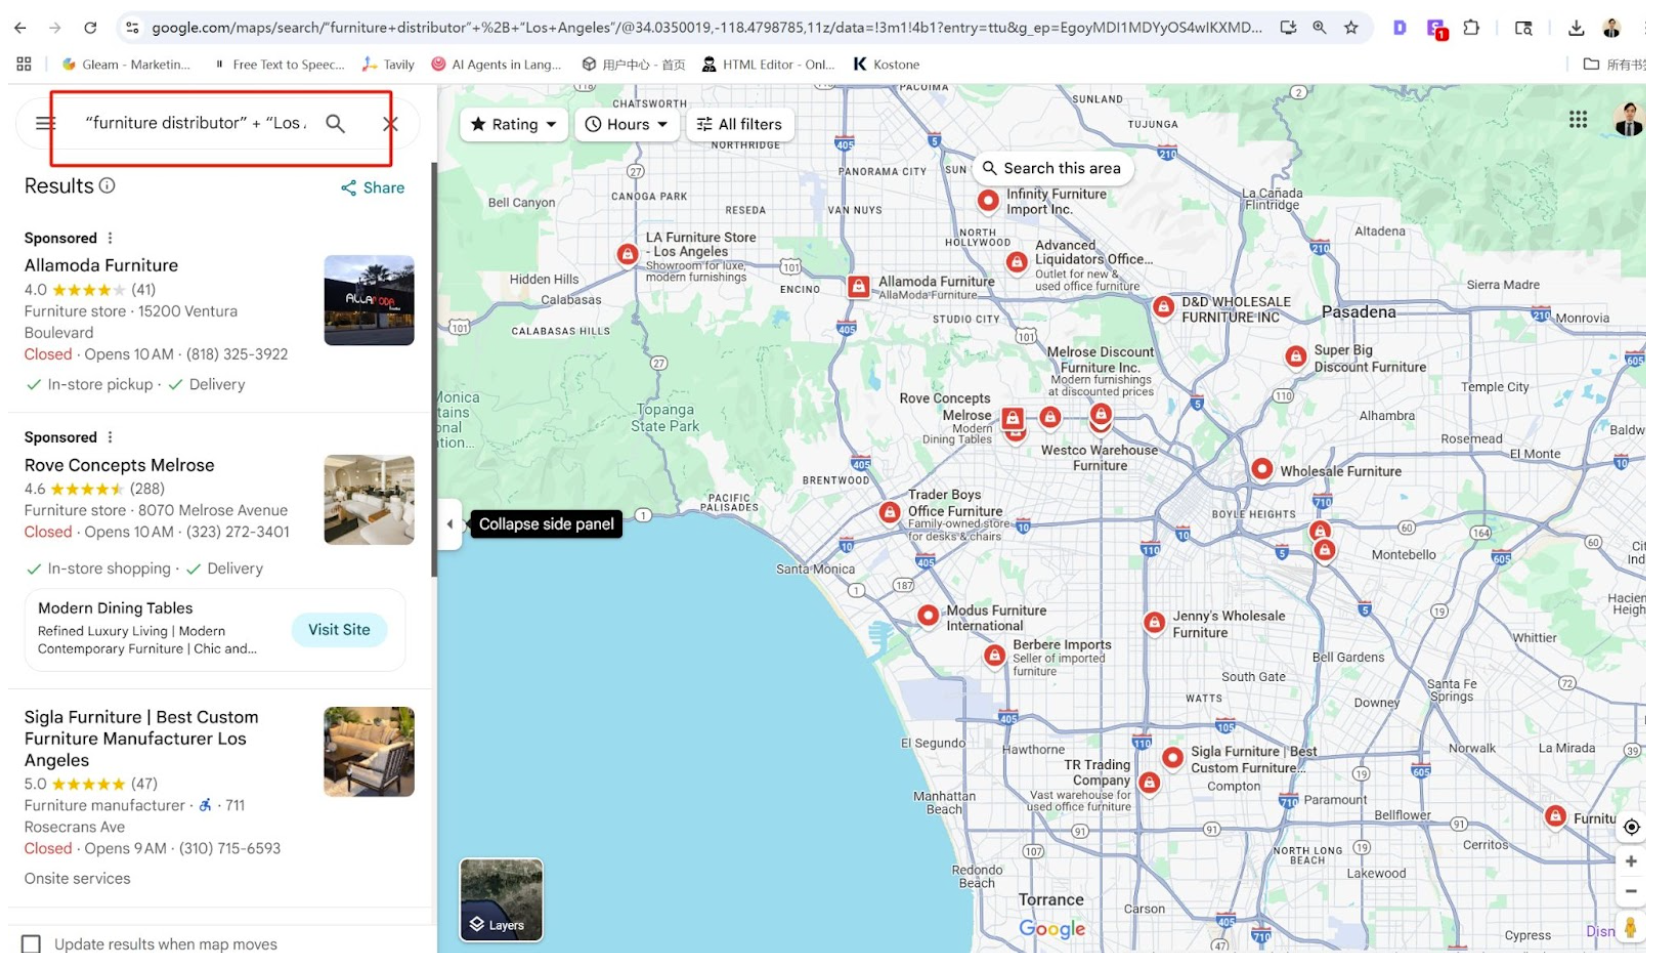Image resolution: width=1656 pixels, height=966 pixels.
Task: Open the Gleam - Marketing bookmark
Action: pyautogui.click(x=126, y=64)
